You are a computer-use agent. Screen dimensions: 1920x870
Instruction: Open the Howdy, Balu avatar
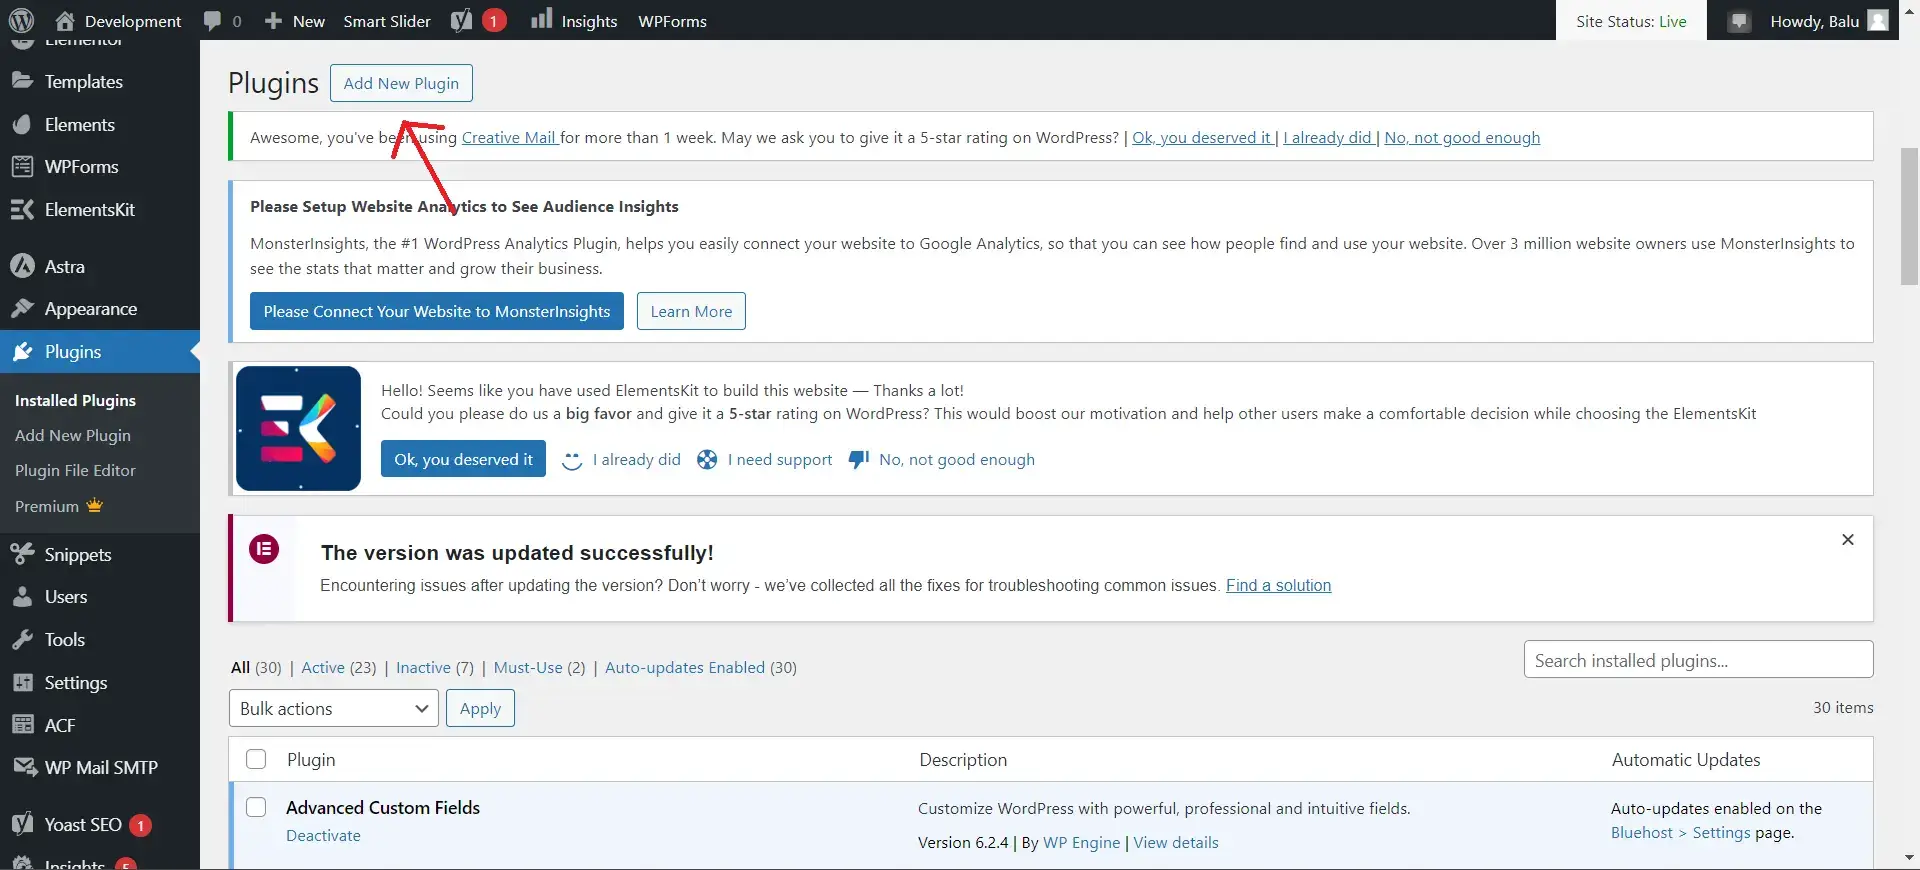[x=1878, y=21]
